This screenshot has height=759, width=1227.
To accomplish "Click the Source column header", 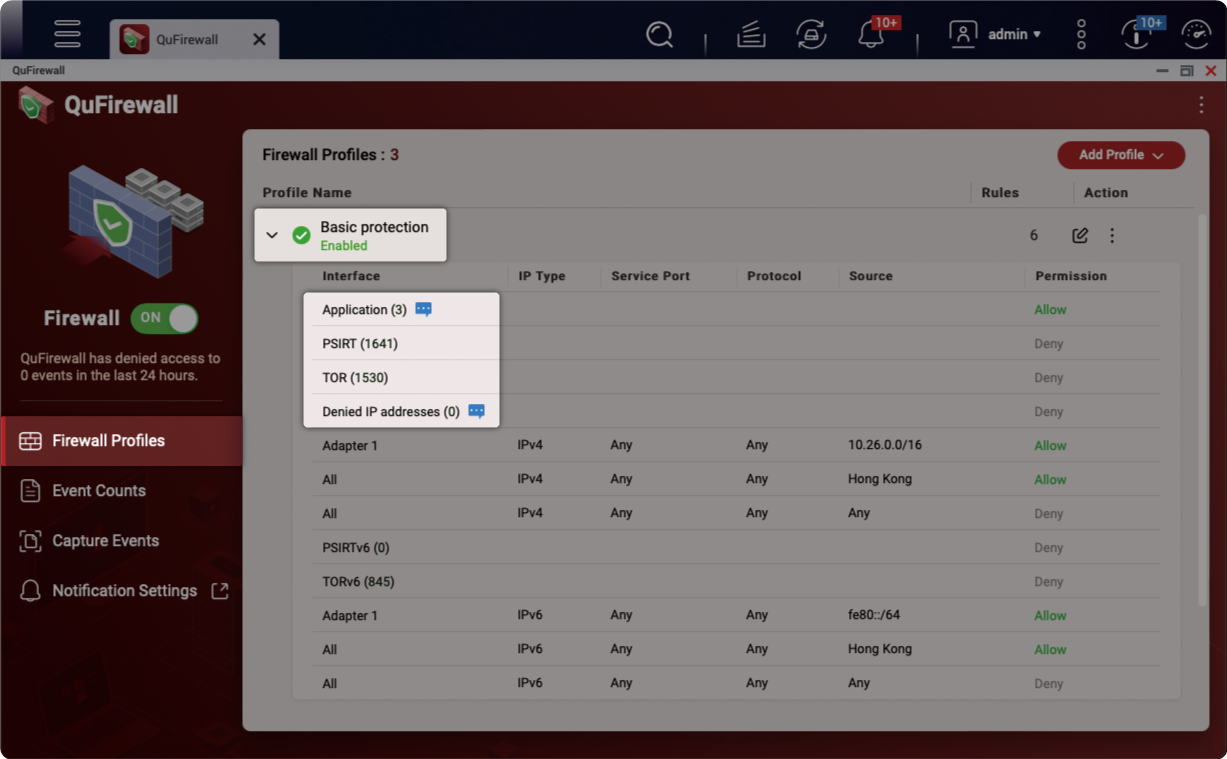I will click(871, 276).
